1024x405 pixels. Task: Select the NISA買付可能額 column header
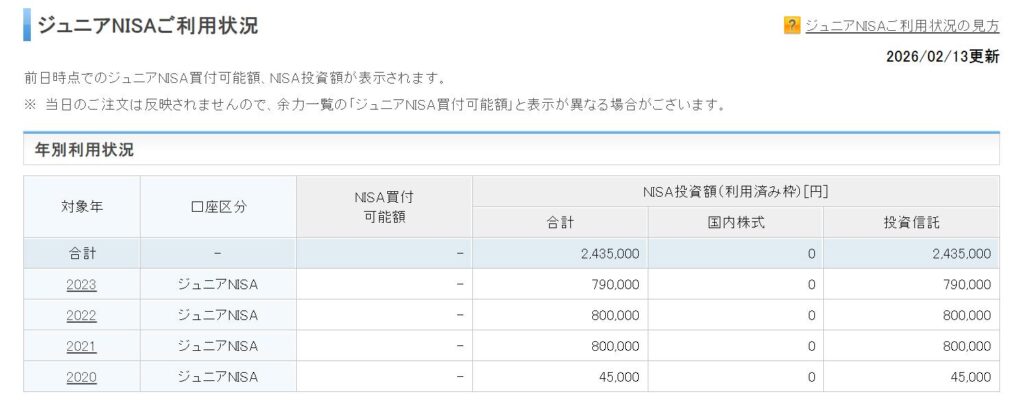pos(384,207)
